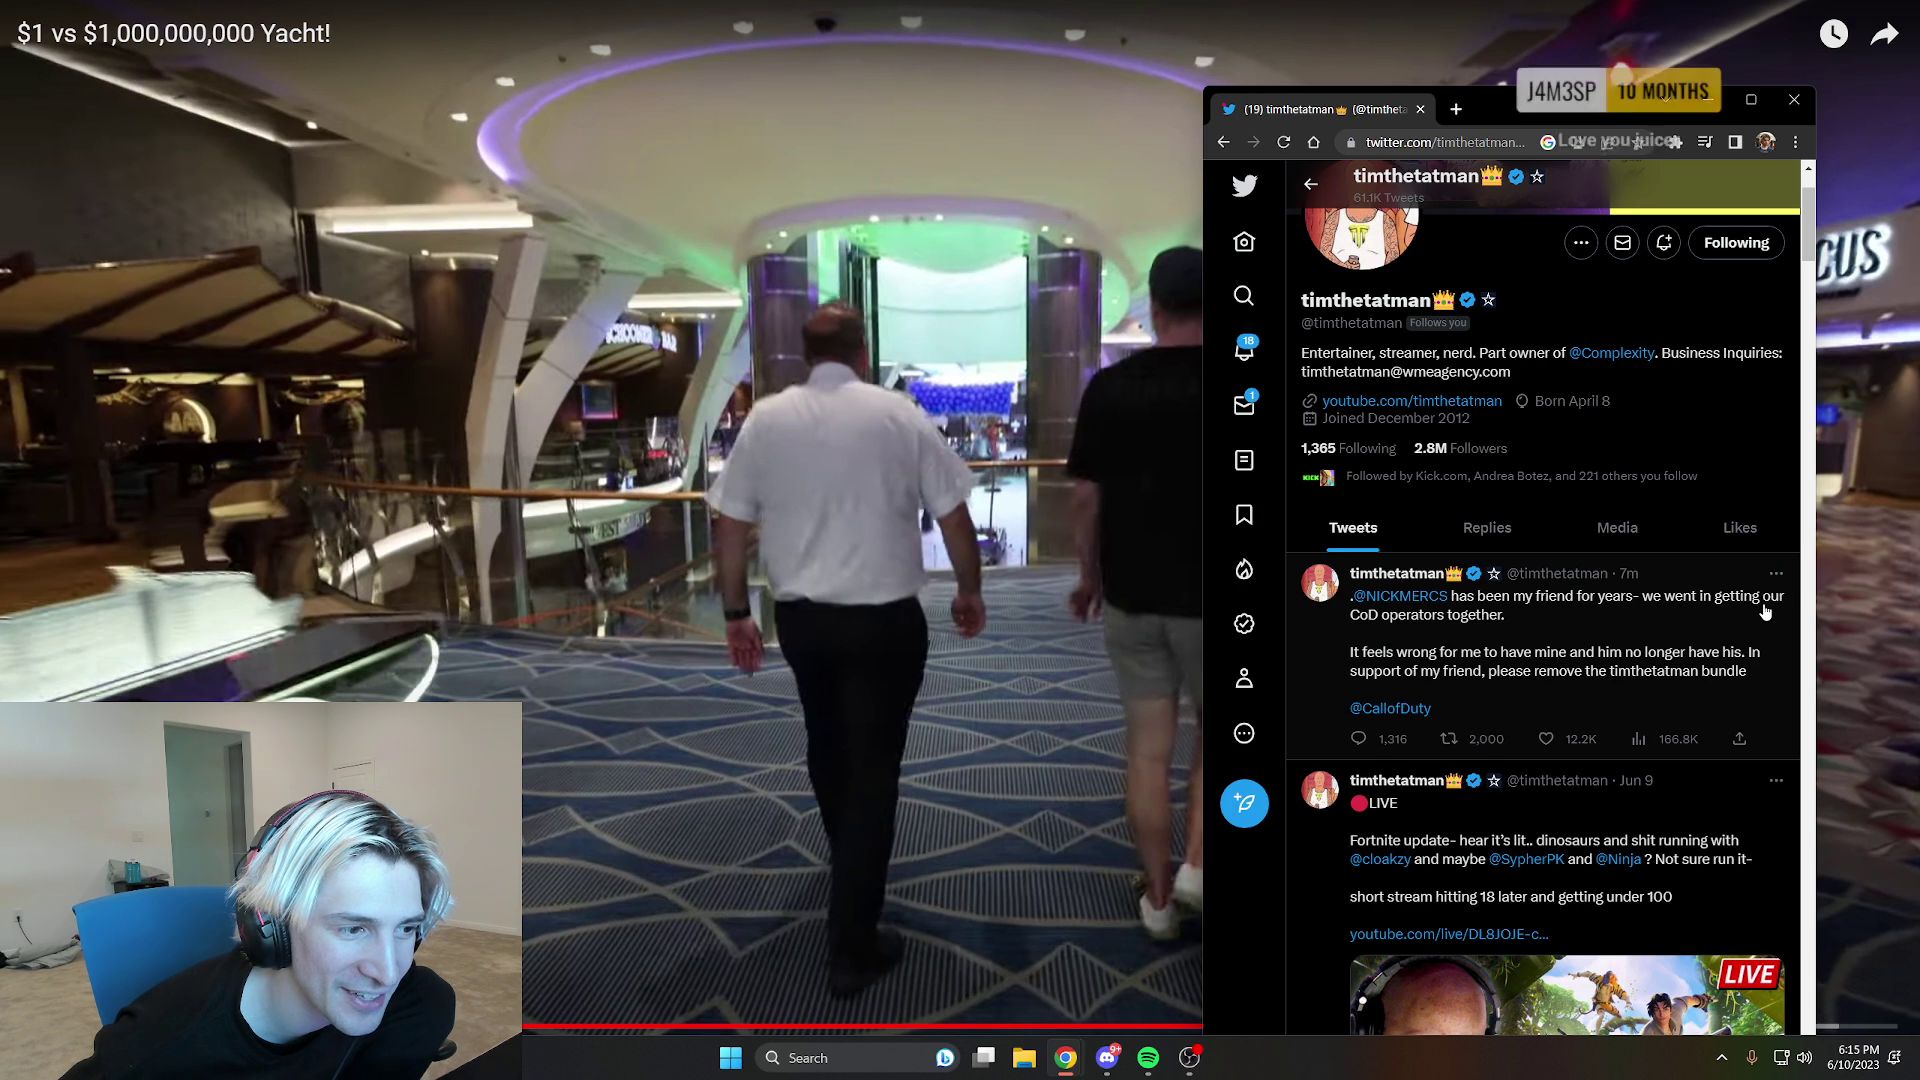Compose a new tweet with the feather button

[x=1243, y=803]
